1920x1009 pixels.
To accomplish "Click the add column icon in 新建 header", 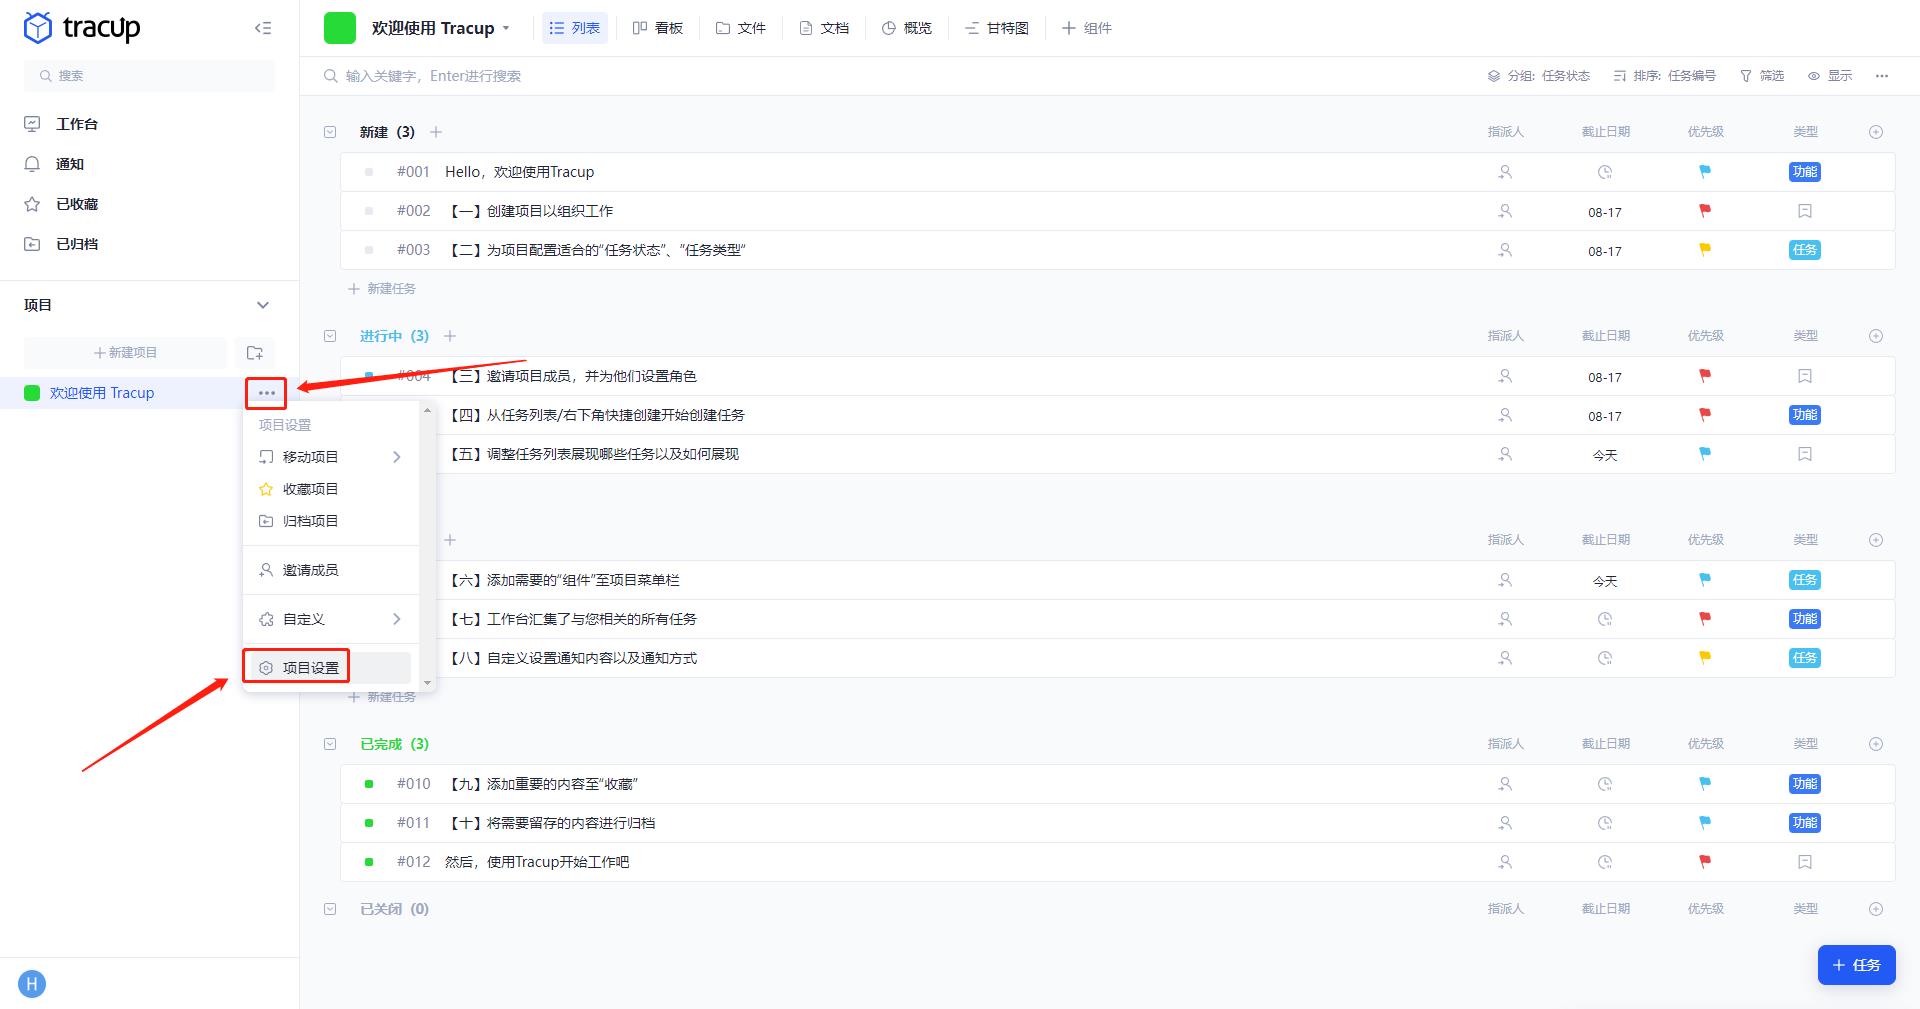I will click(x=1876, y=132).
